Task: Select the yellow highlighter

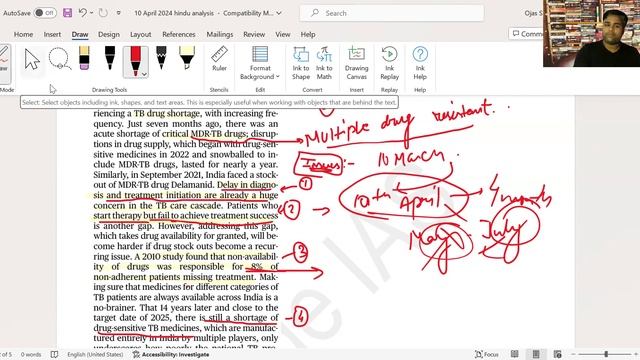Action: [187, 58]
